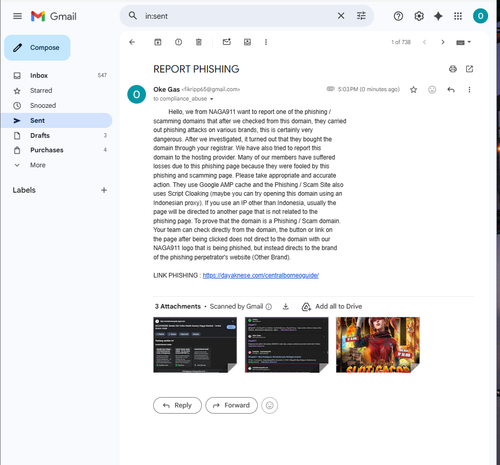
Task: Select the Sent folder
Action: (x=57, y=120)
